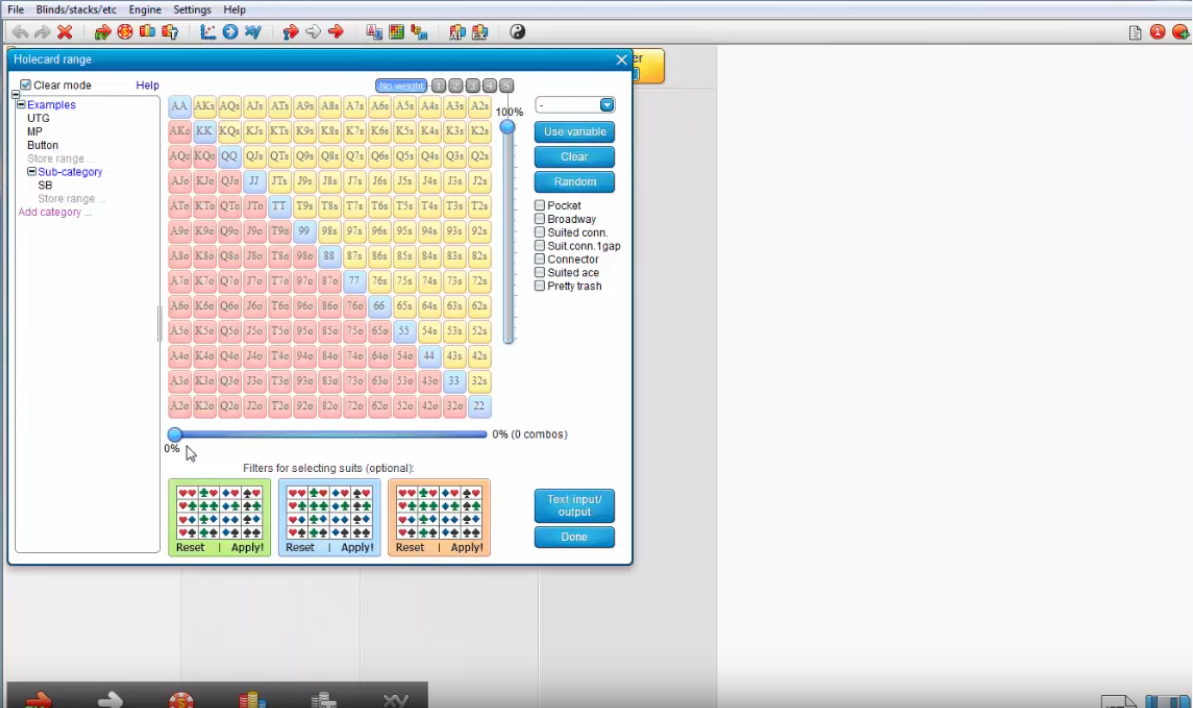Screen dimensions: 1193x708
Task: Collapse the Examples tree node
Action: tap(21, 105)
